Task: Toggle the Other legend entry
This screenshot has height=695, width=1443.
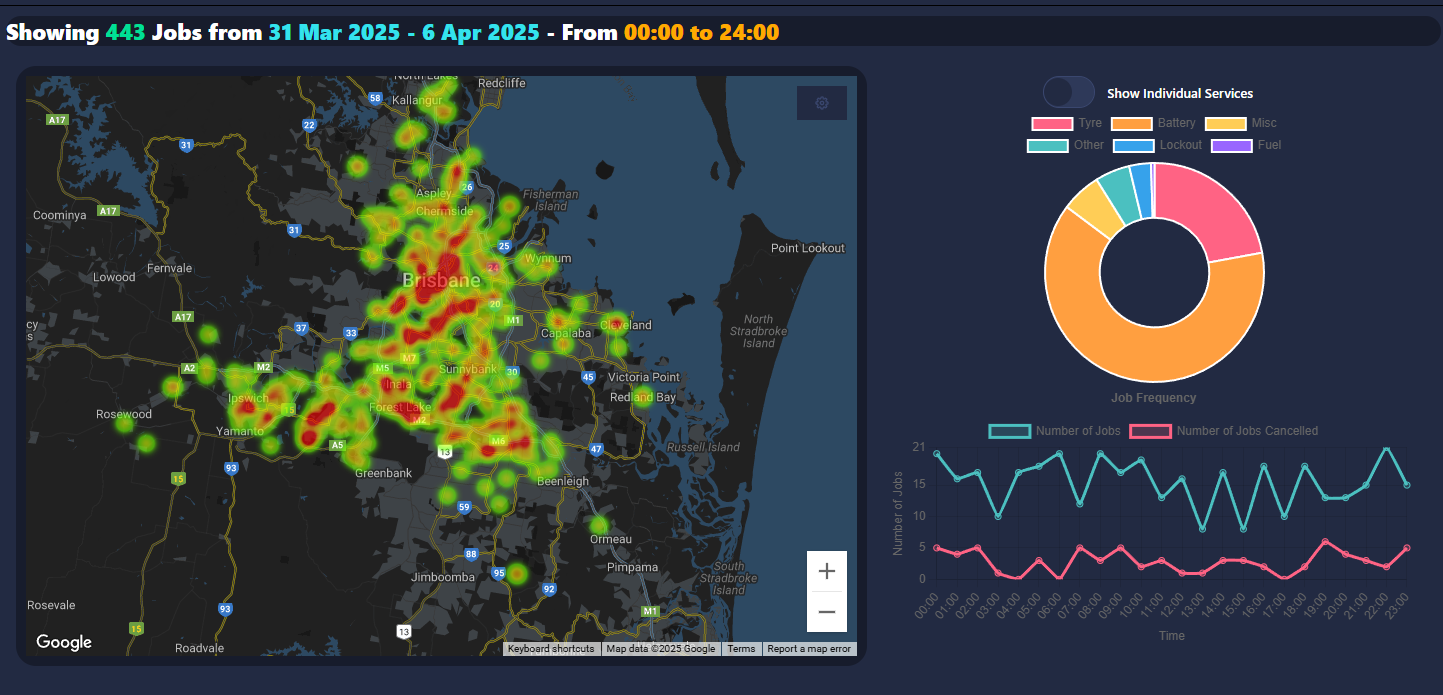Action: click(1066, 145)
